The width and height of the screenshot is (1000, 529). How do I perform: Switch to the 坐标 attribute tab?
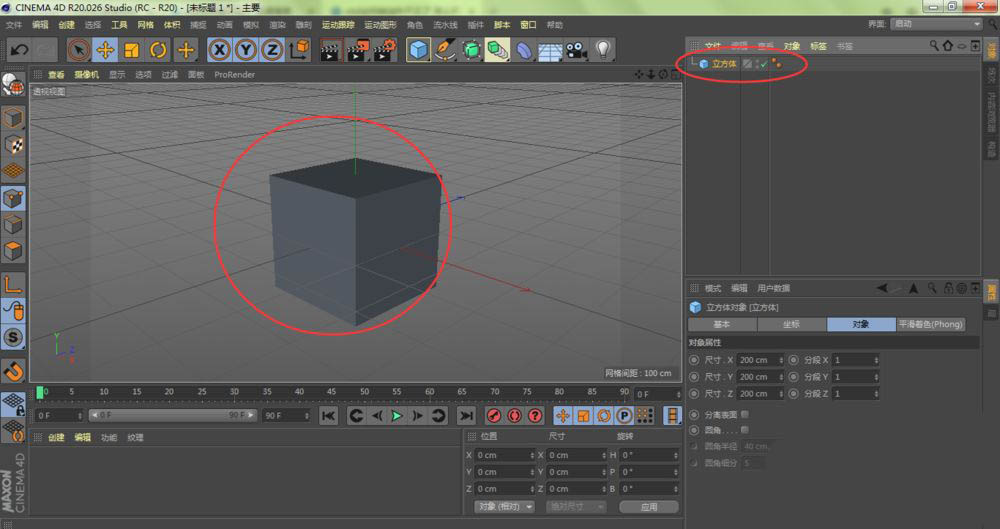pos(791,324)
